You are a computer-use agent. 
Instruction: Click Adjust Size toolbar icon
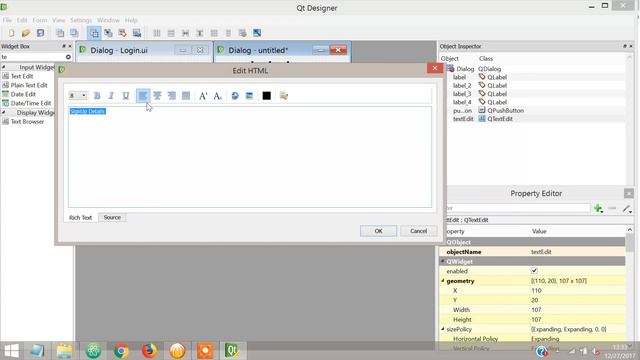257,33
